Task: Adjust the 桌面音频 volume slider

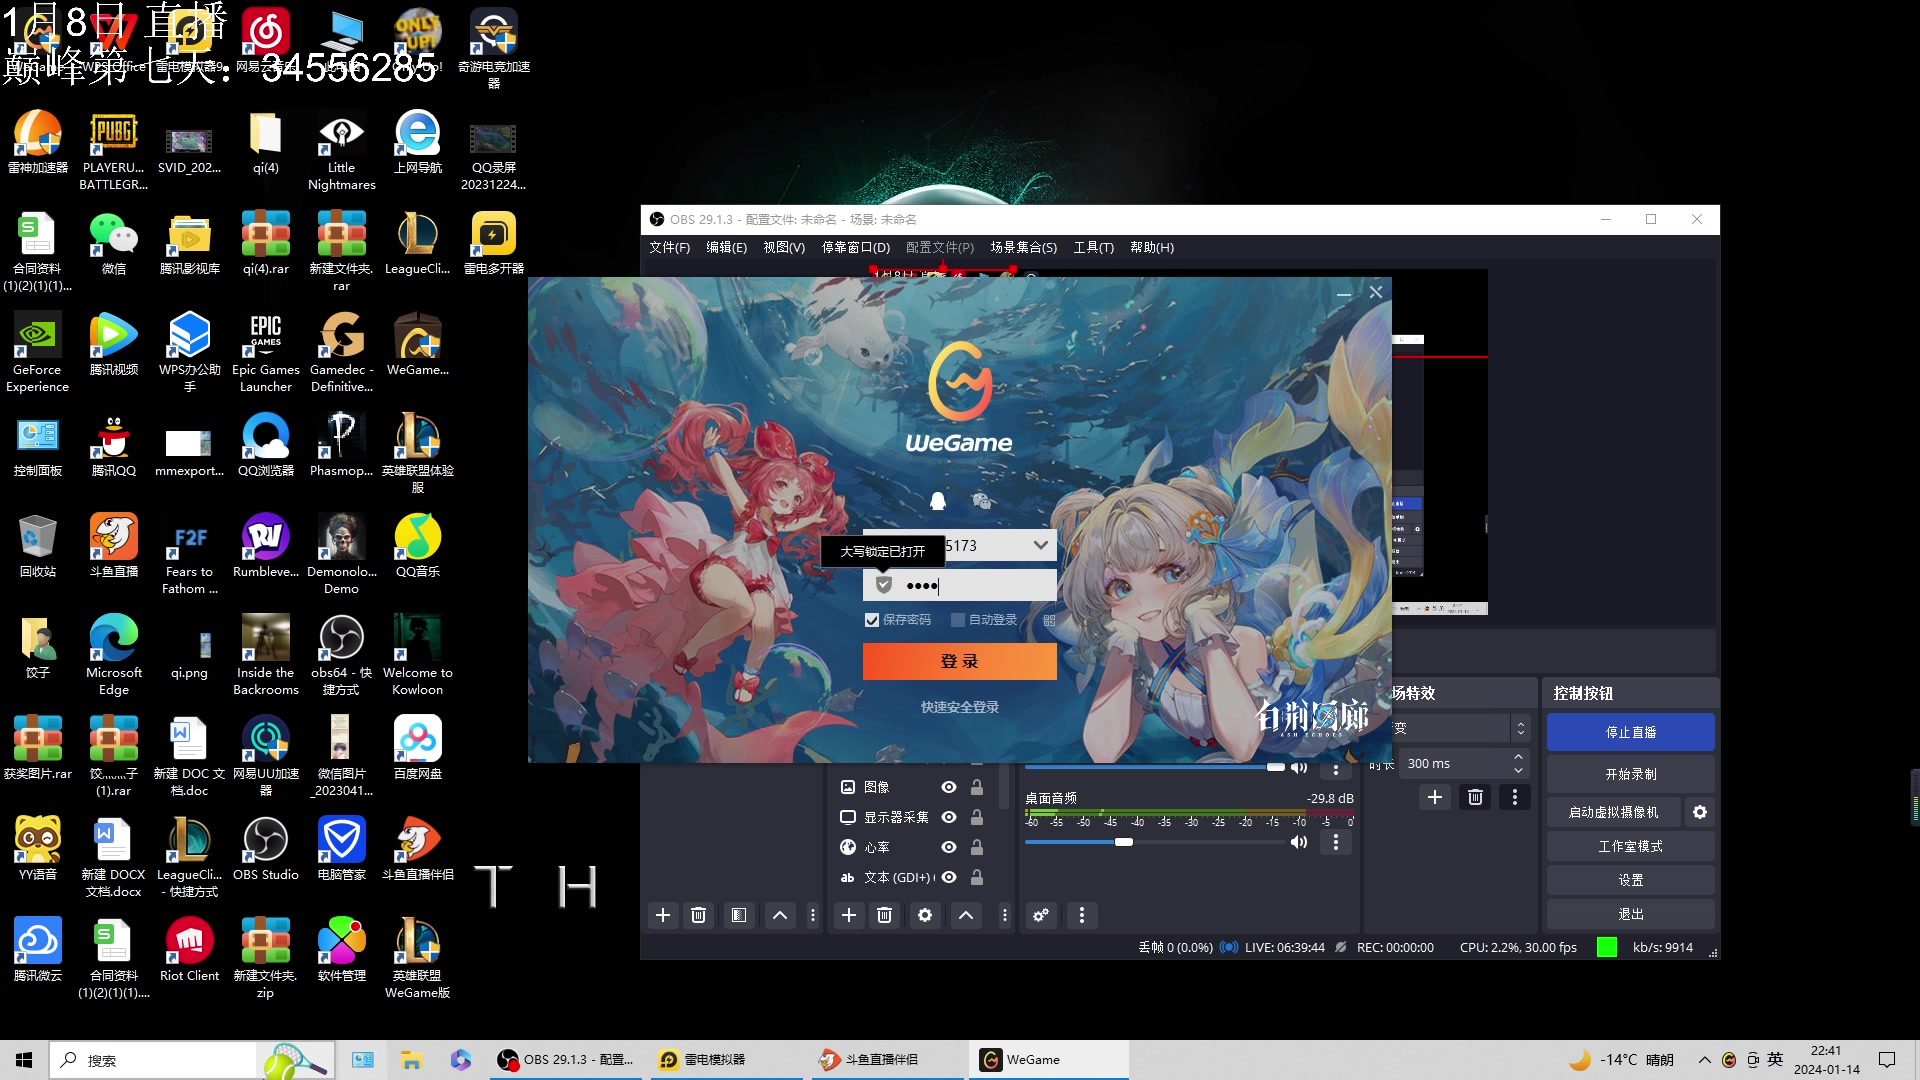Action: [1124, 842]
